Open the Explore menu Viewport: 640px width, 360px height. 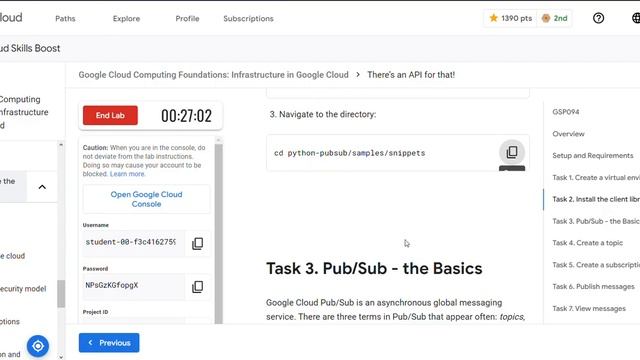coord(127,18)
